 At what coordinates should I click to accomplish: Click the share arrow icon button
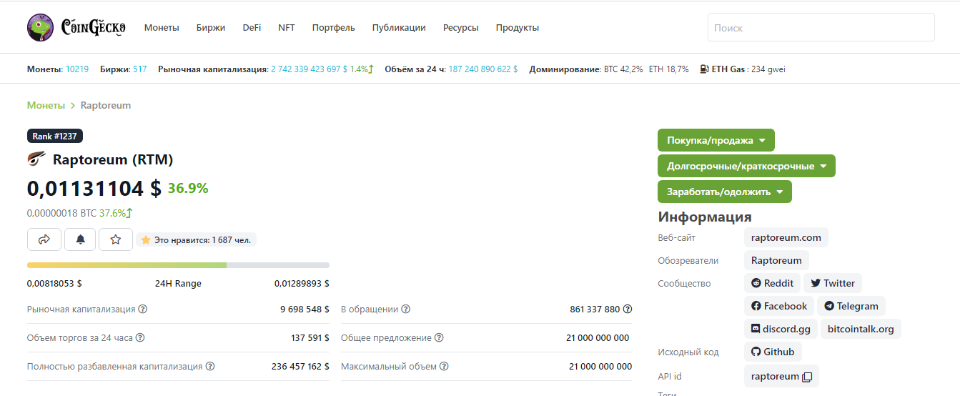(44, 240)
